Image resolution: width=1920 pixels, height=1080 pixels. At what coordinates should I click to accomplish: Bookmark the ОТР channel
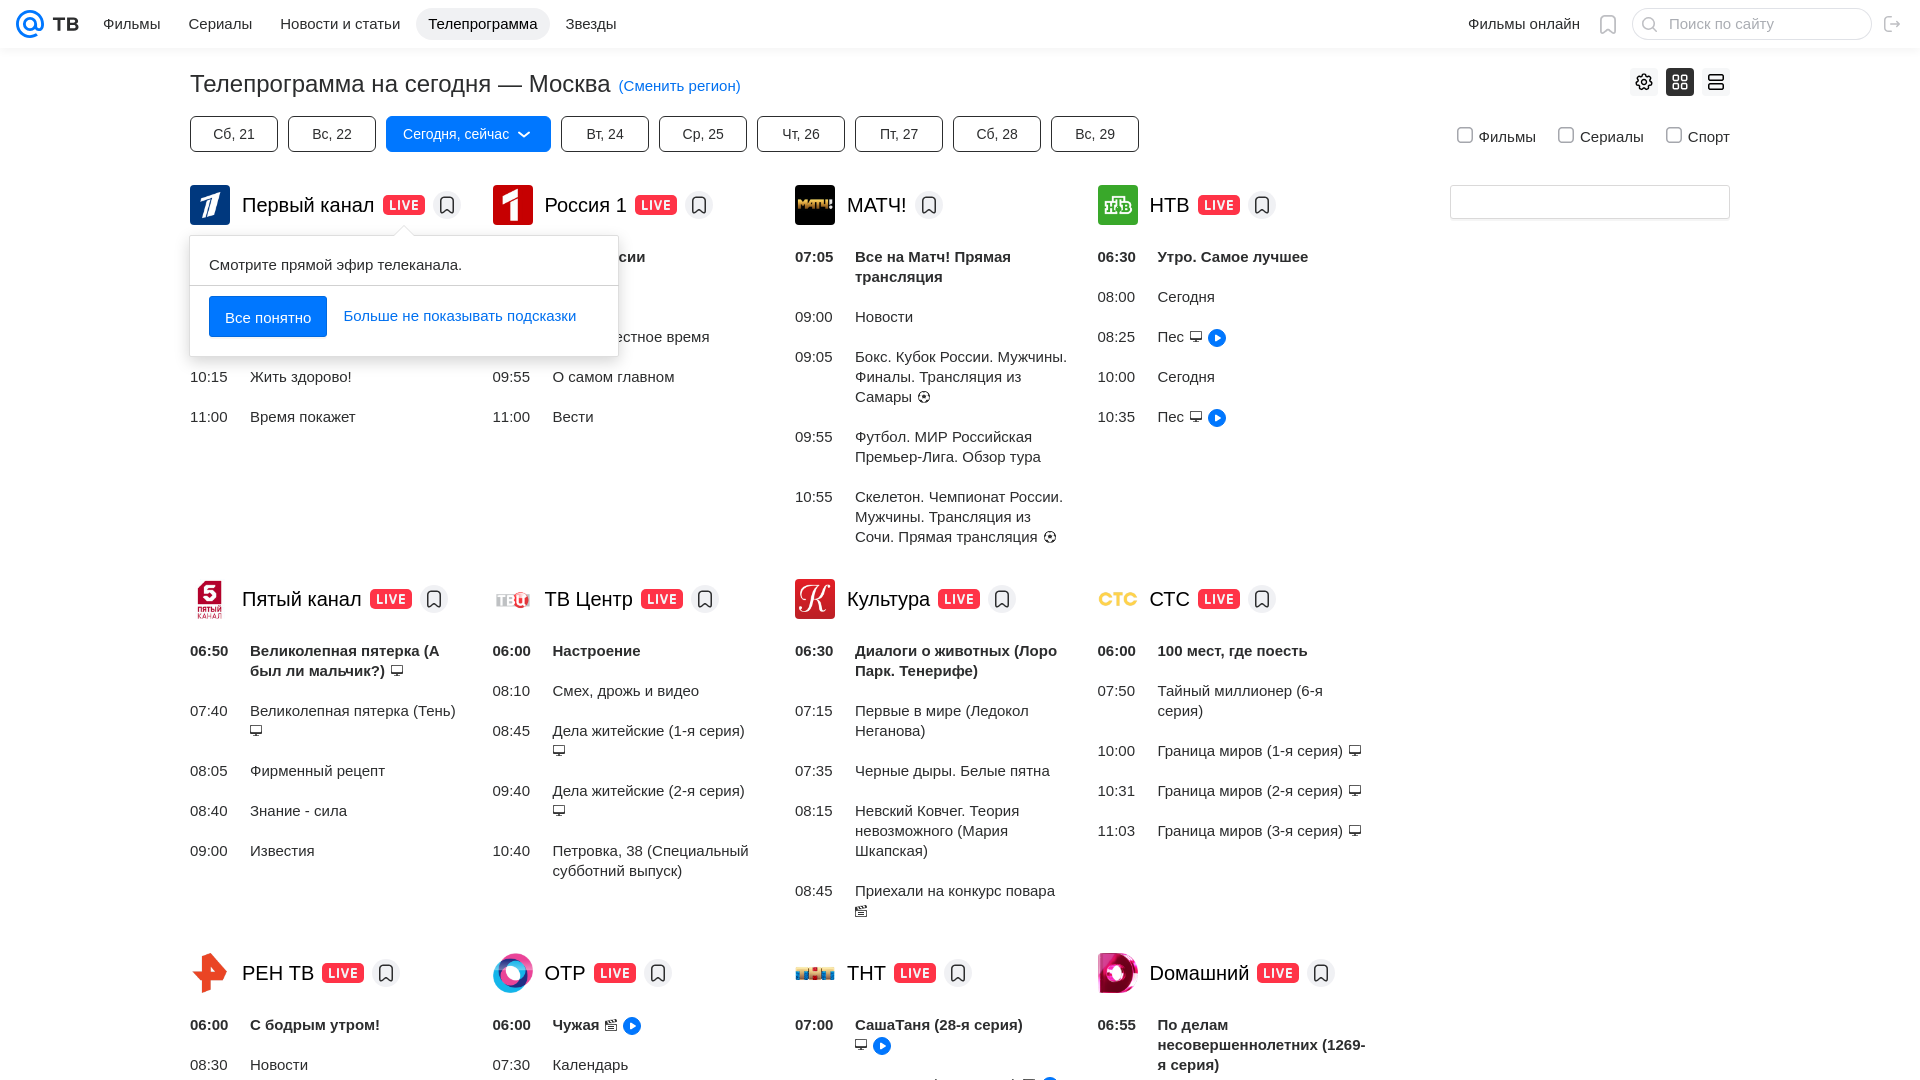(x=658, y=973)
